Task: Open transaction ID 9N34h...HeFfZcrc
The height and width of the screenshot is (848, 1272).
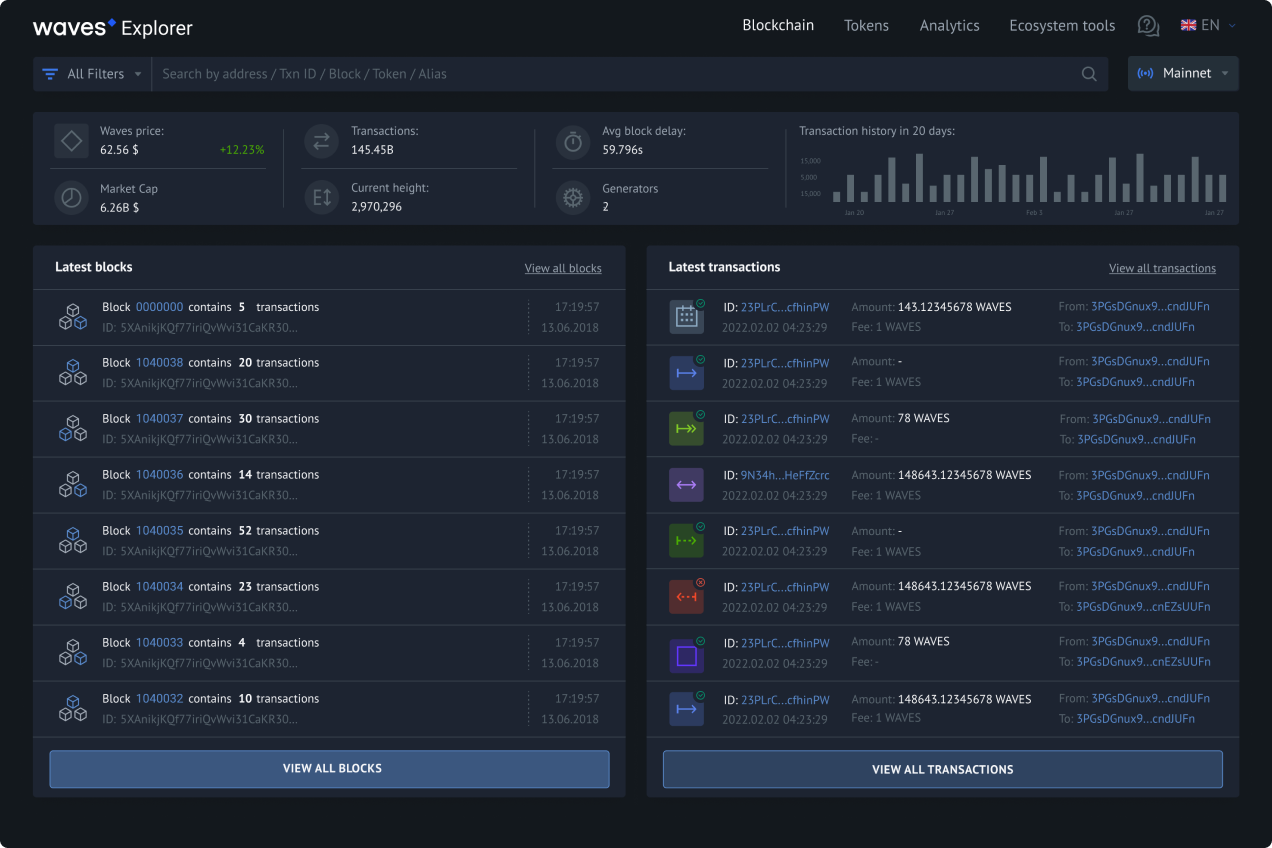Action: tap(785, 476)
